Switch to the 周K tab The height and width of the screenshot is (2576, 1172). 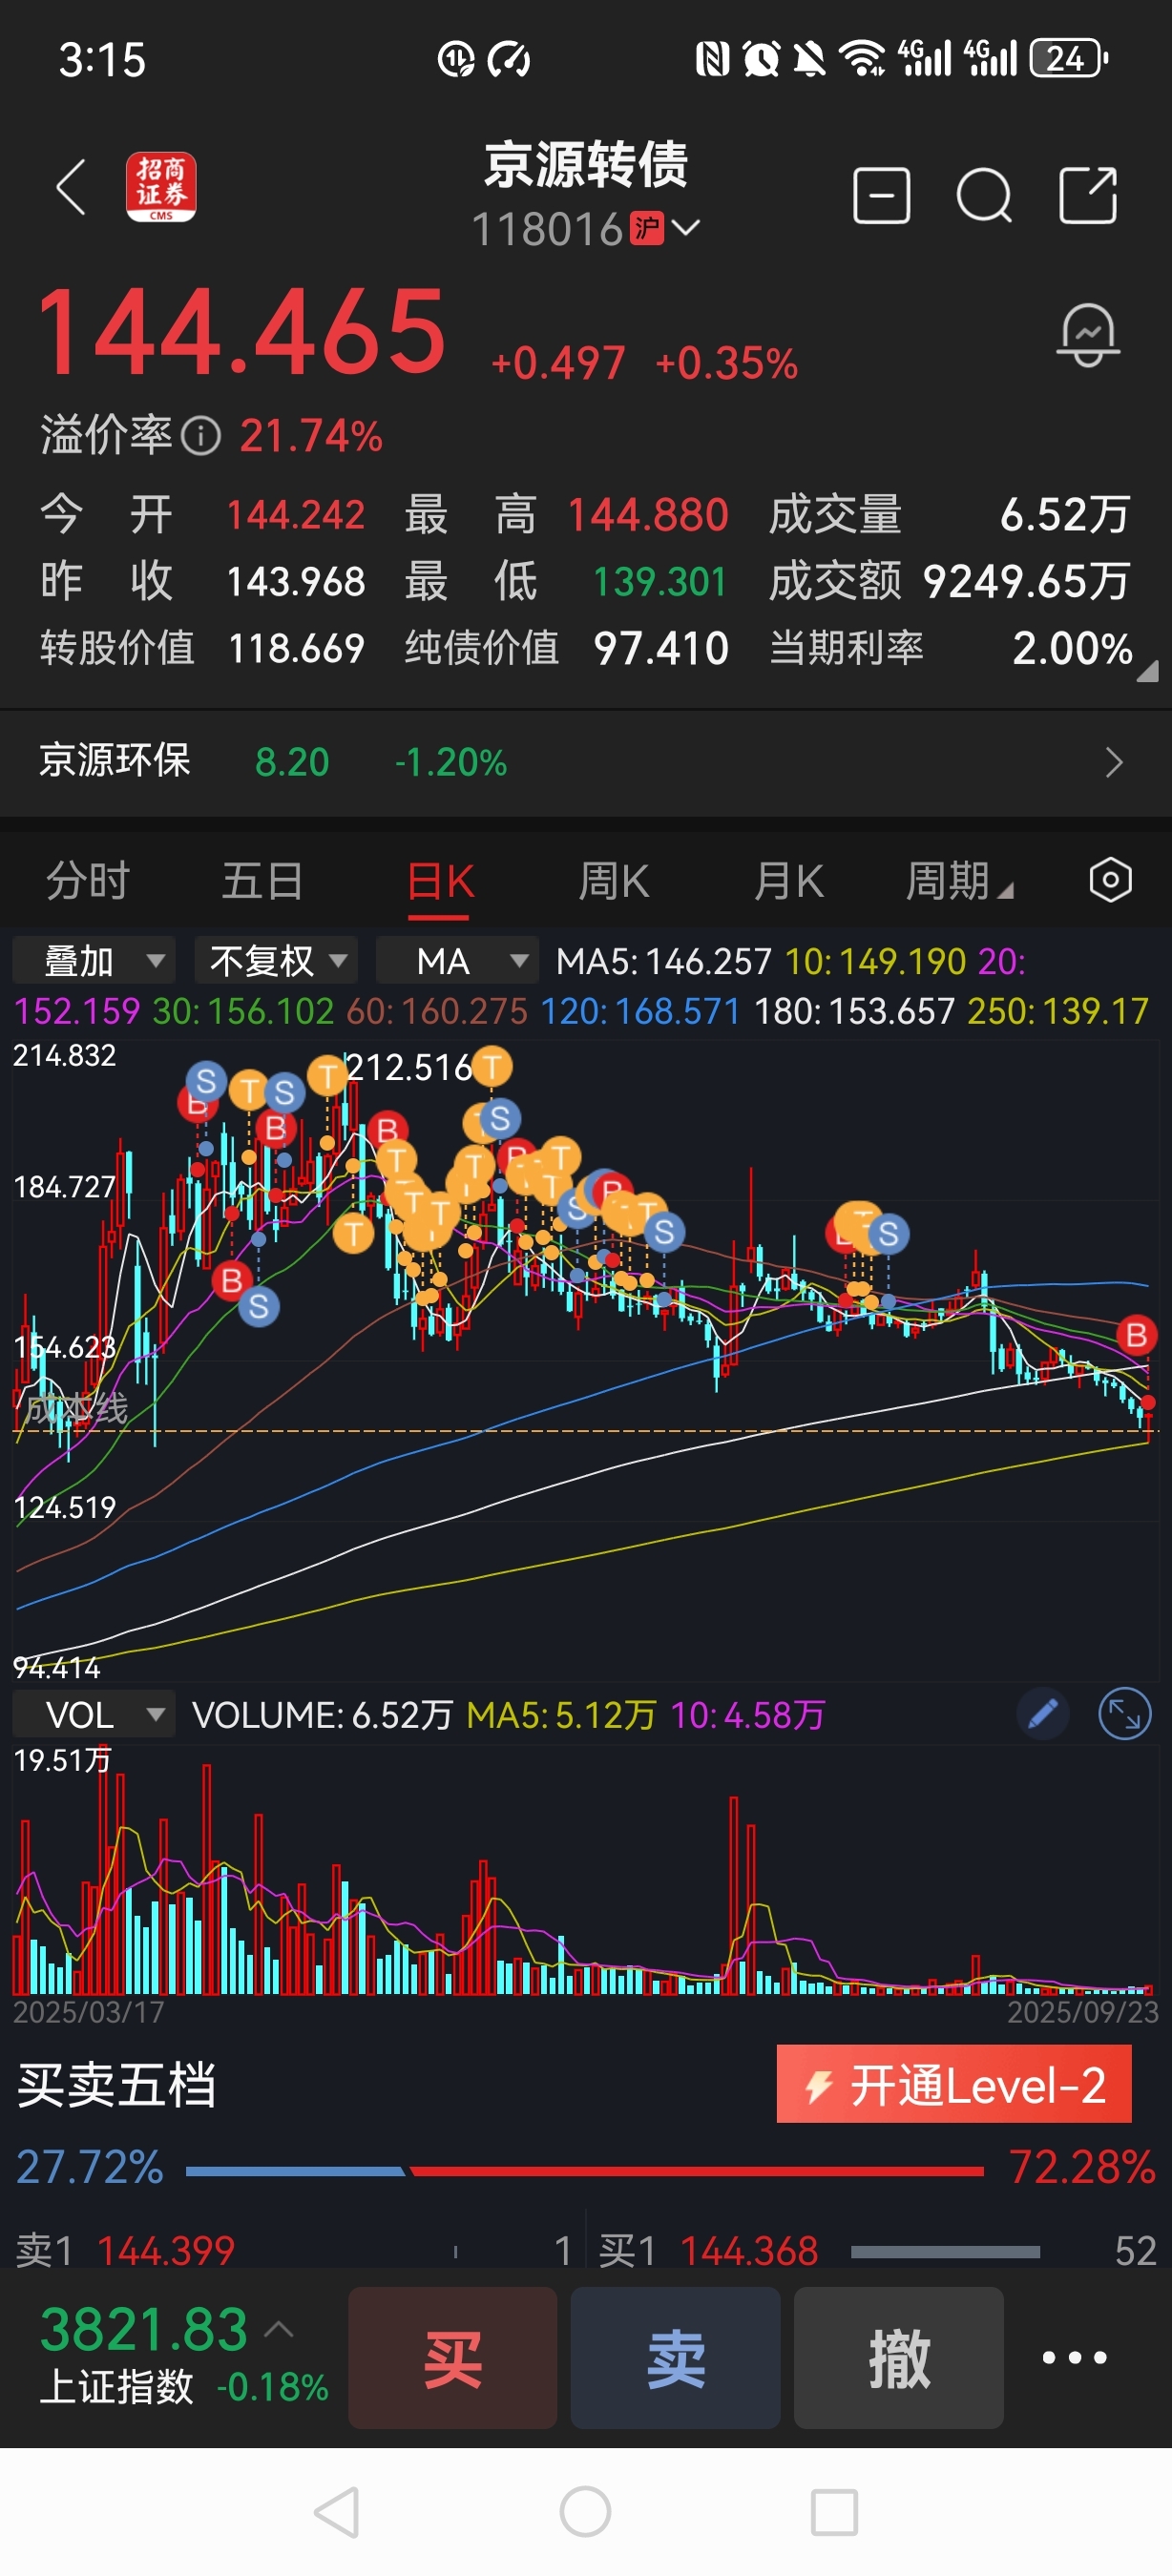(614, 881)
